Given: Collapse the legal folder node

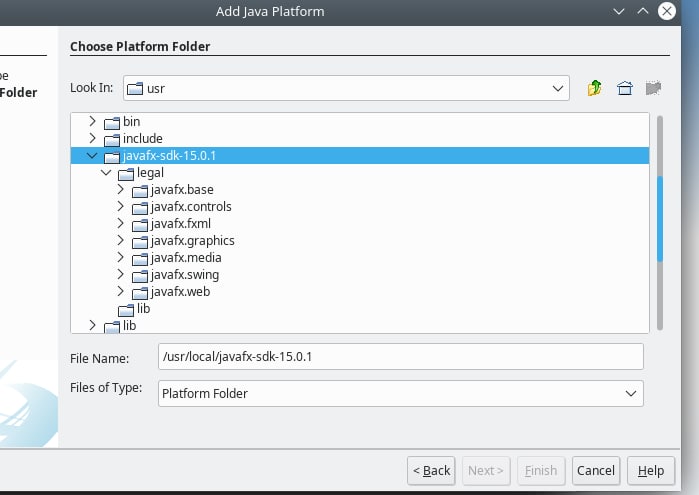Looking at the screenshot, I should [x=106, y=172].
